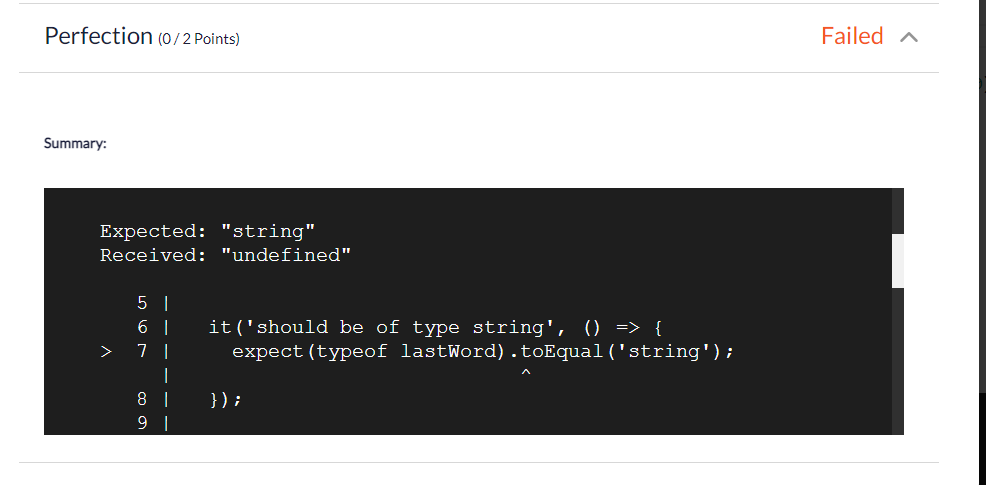Click the it('should be of type string') line
This screenshot has height=485, width=986.
tap(436, 327)
